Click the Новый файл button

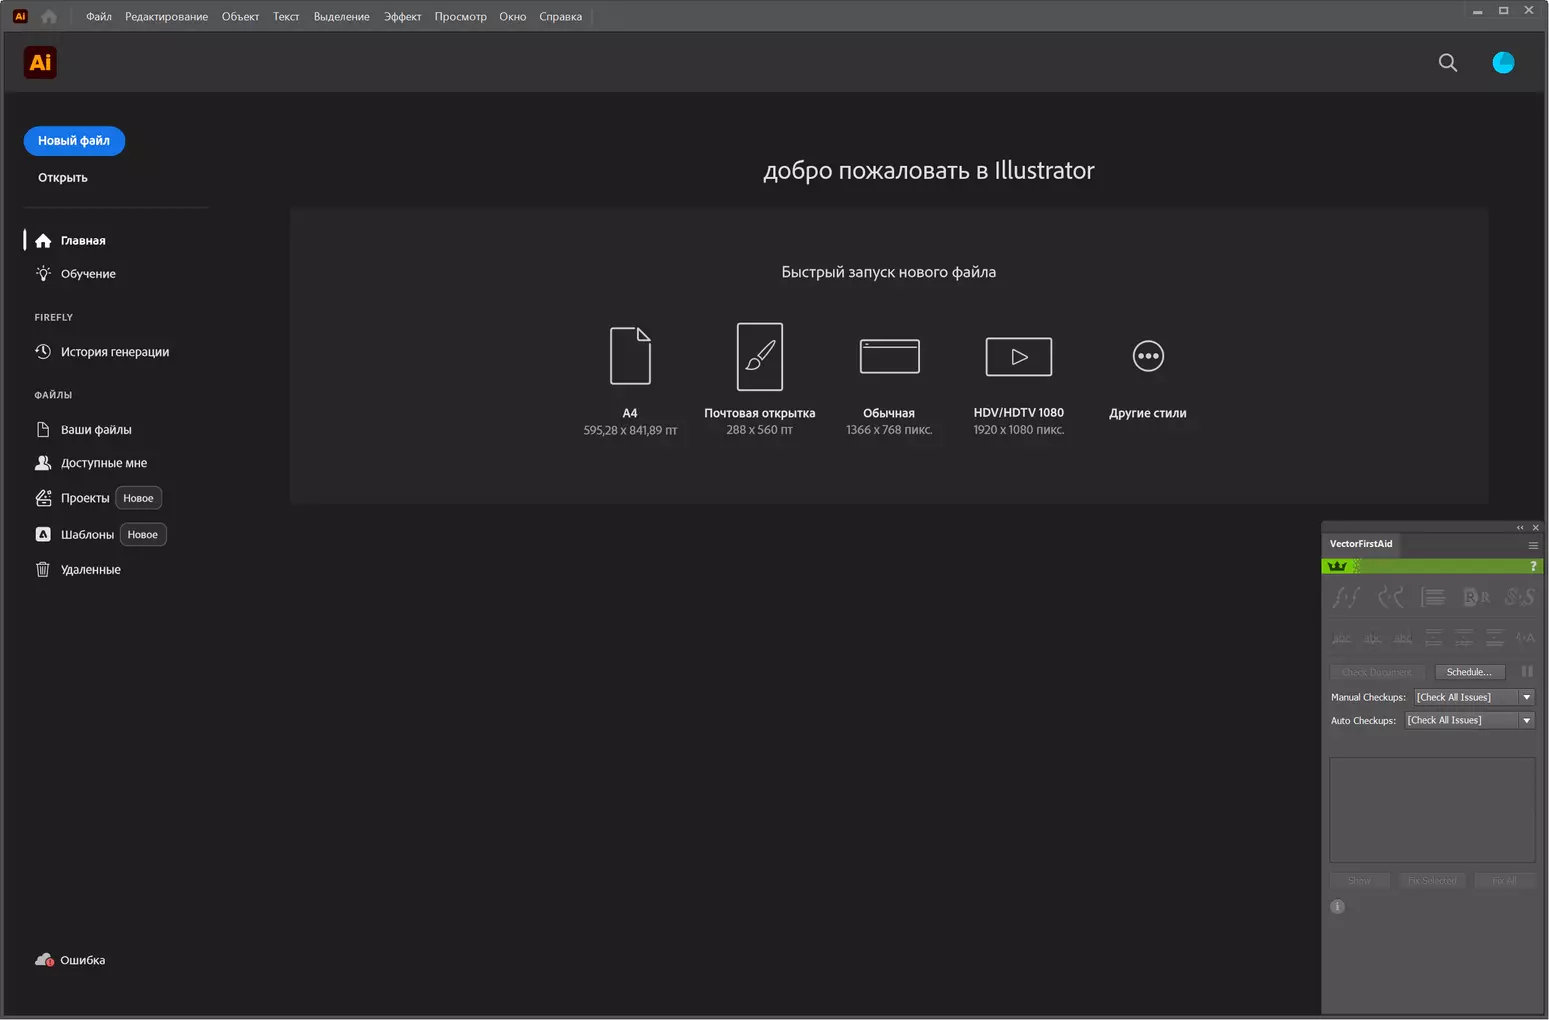pos(74,141)
